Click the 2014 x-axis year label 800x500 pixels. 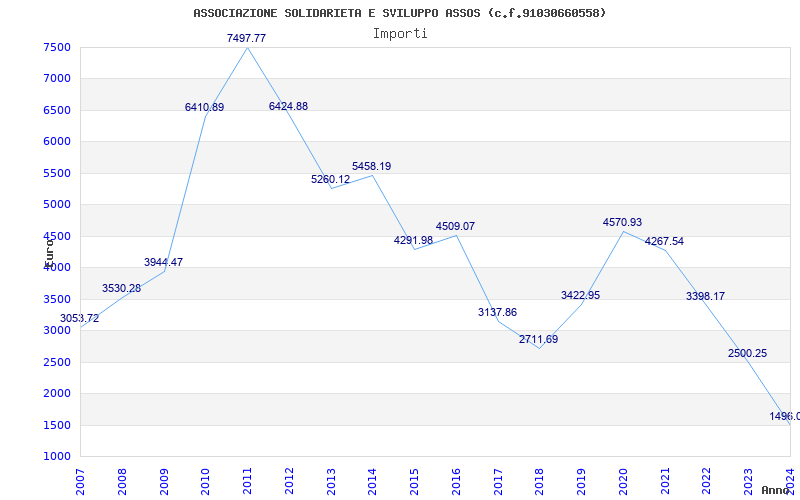coord(372,481)
